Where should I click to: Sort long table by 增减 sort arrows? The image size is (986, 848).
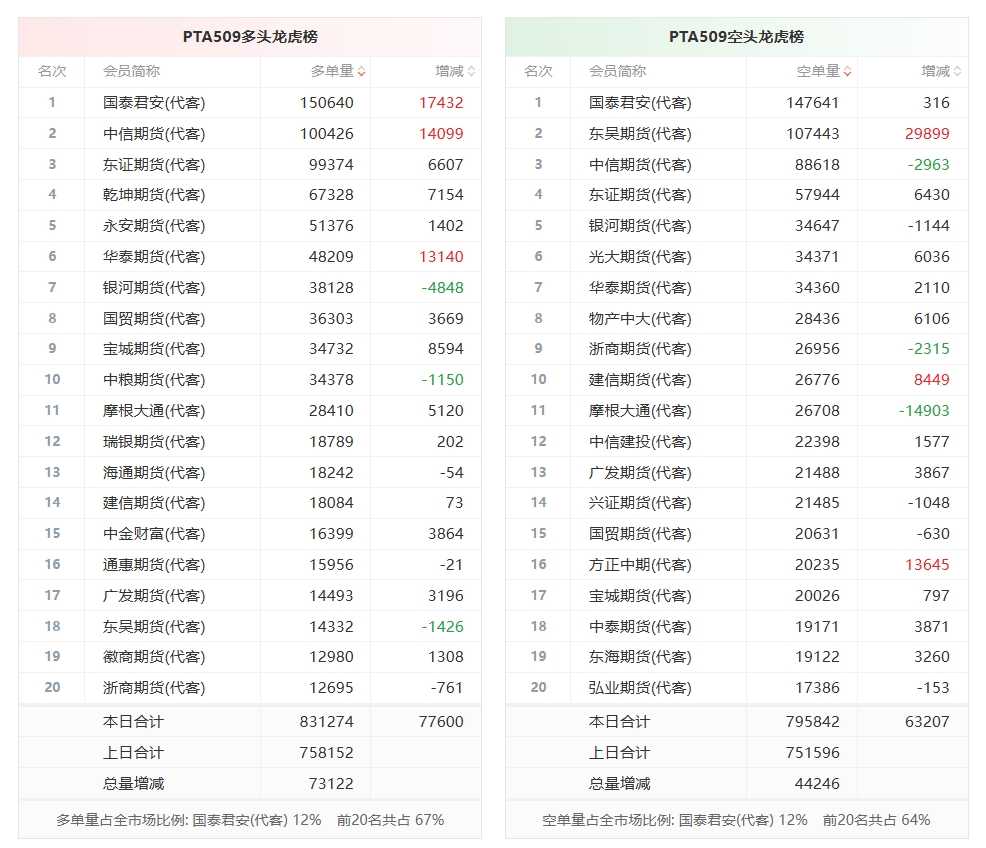pyautogui.click(x=472, y=72)
